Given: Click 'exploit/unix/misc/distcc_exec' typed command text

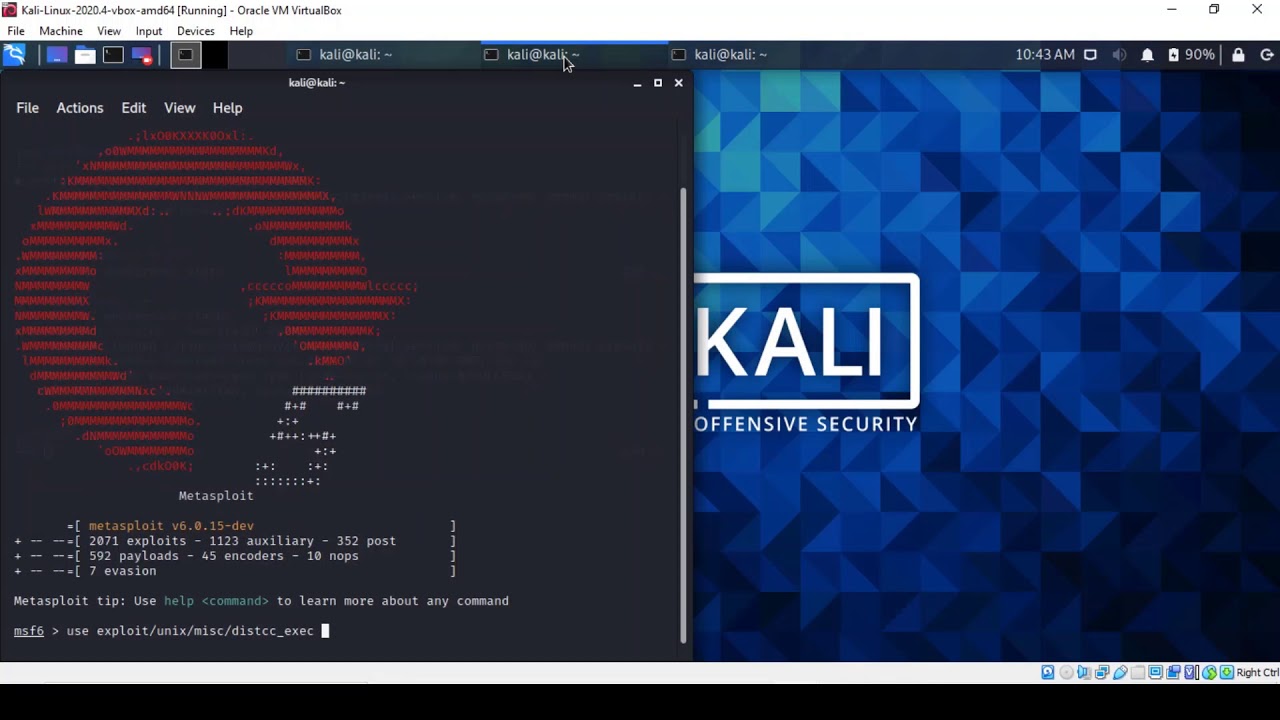Looking at the screenshot, I should tap(205, 631).
